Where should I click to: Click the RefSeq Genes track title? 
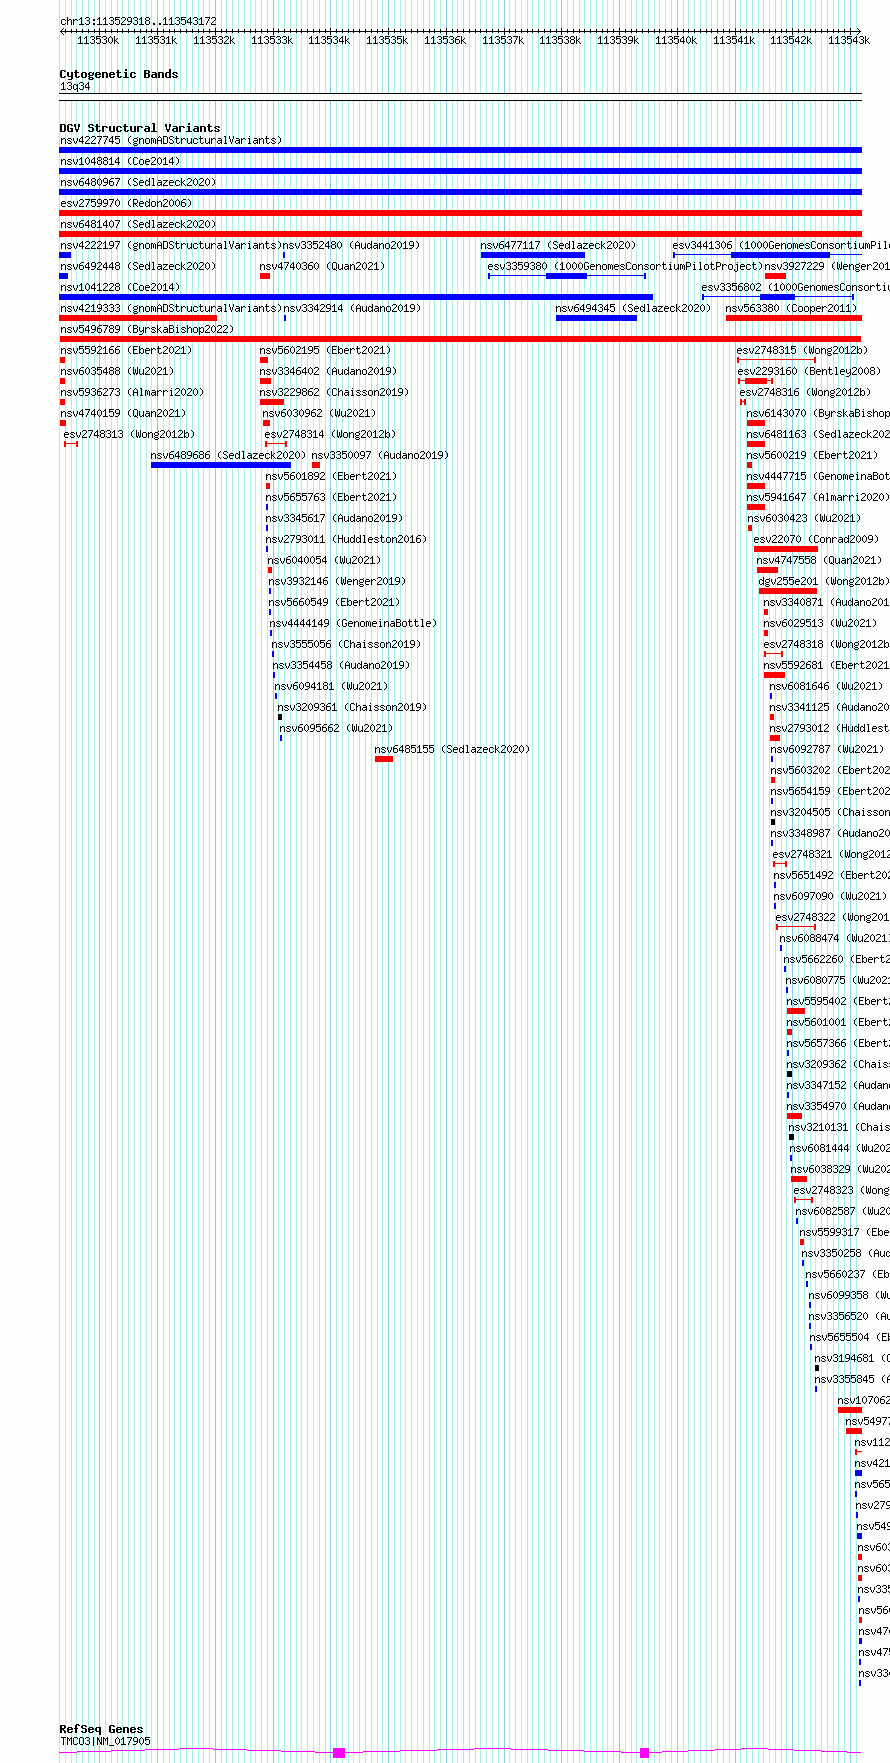102,1729
